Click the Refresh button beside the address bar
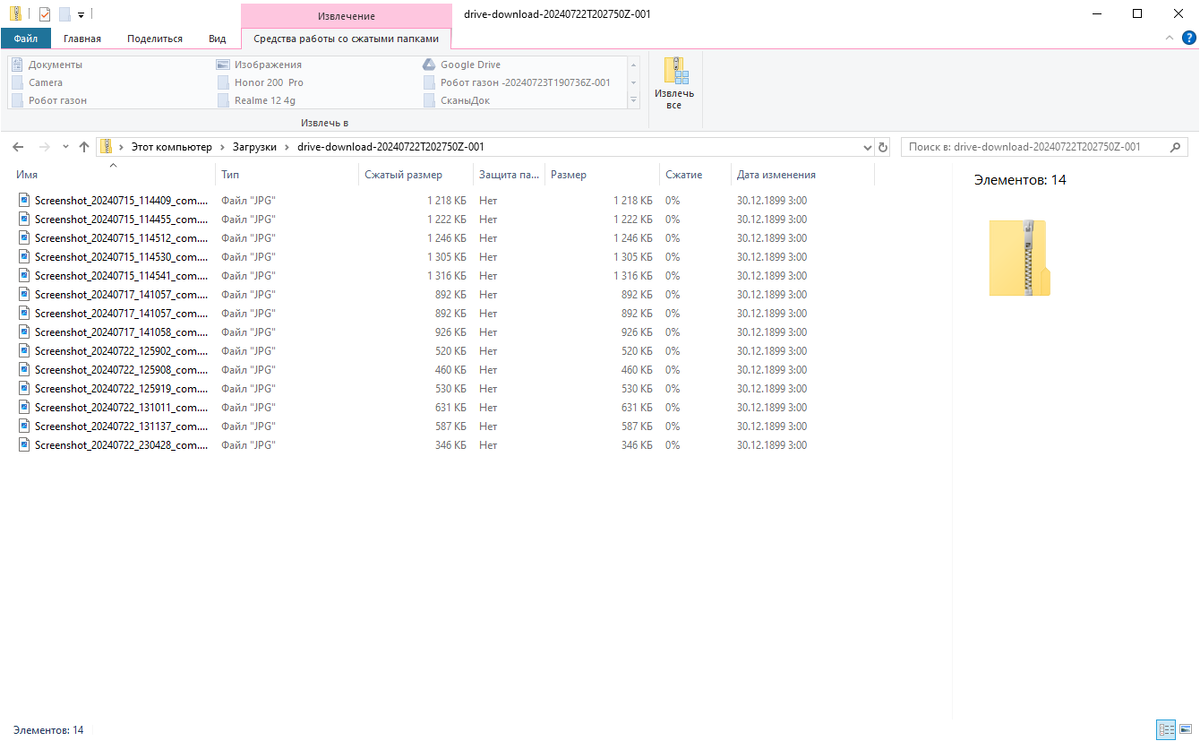The image size is (1200, 741). tap(883, 147)
